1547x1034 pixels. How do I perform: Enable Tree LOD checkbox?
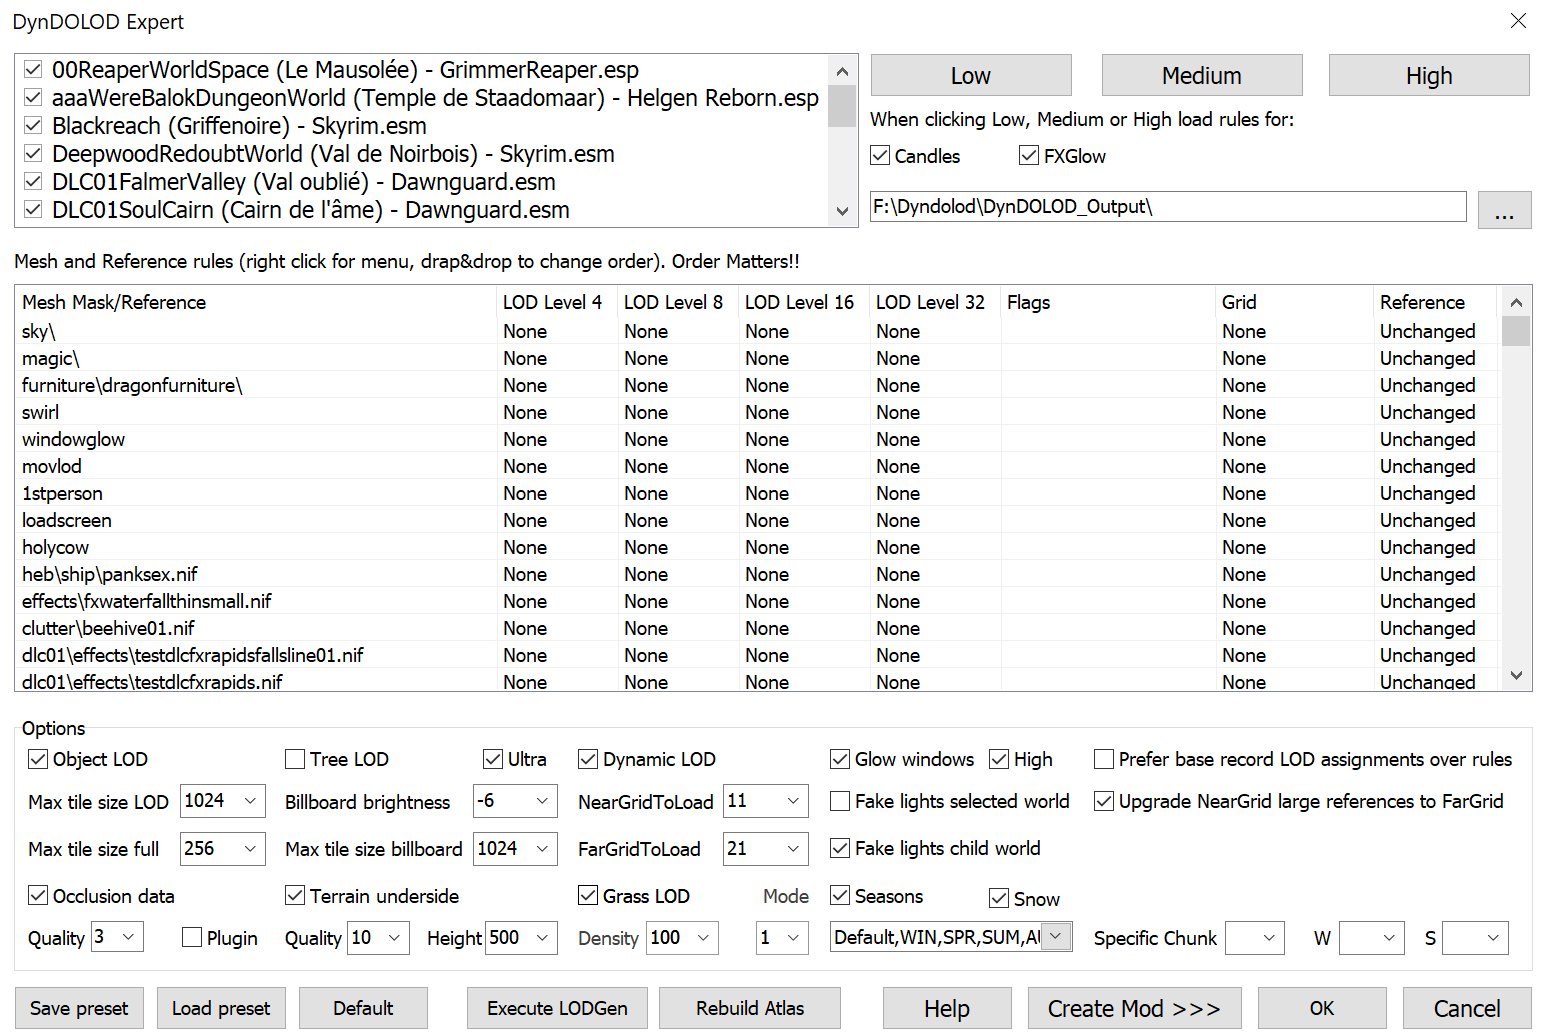click(x=295, y=759)
